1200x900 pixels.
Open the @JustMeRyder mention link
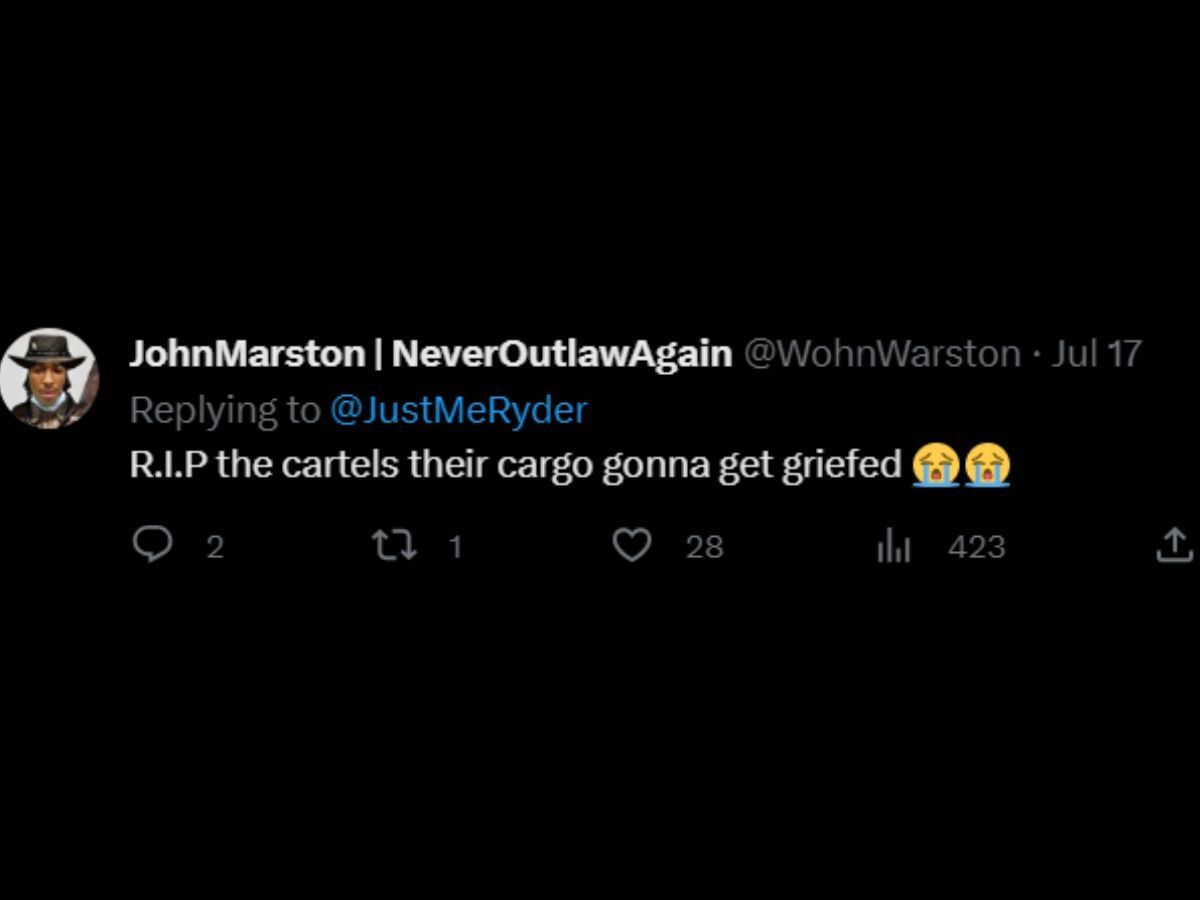458,410
